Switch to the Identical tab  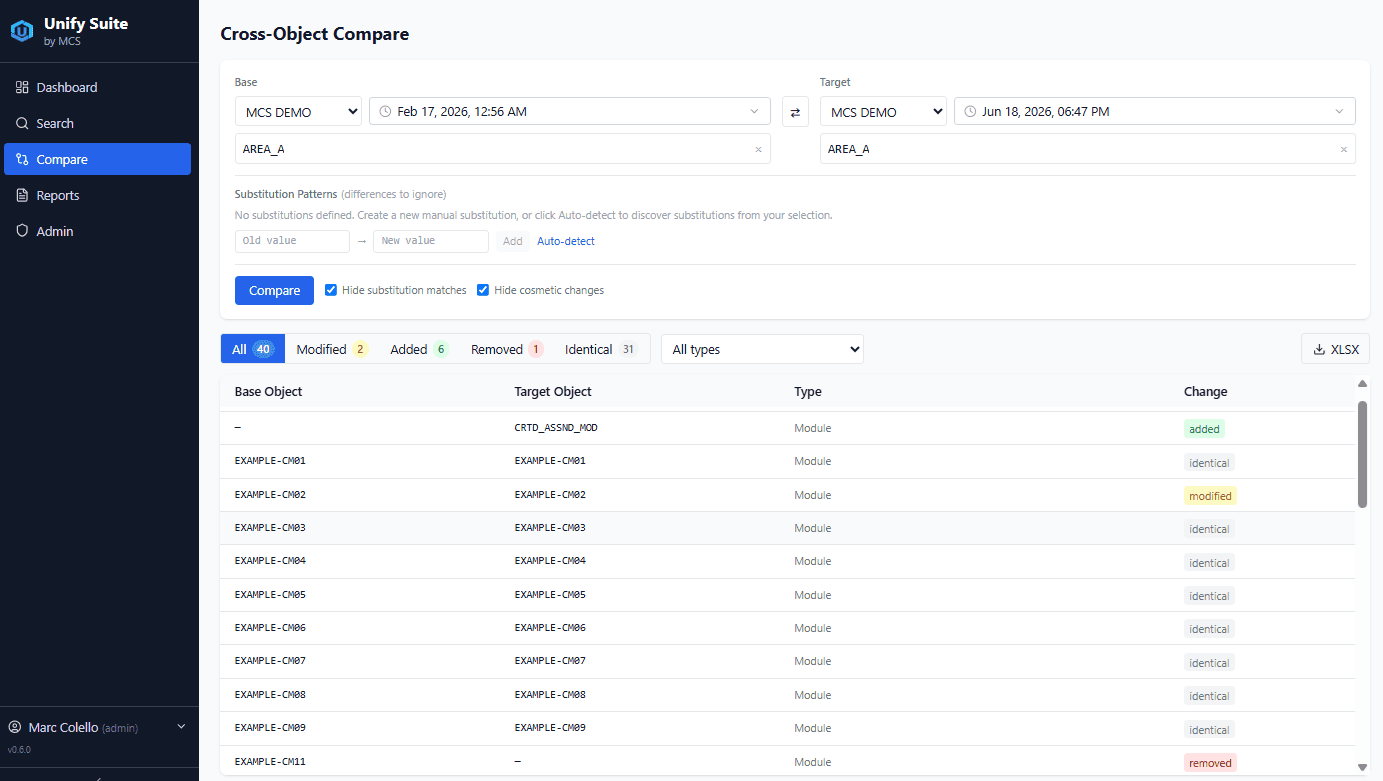pyautogui.click(x=601, y=349)
